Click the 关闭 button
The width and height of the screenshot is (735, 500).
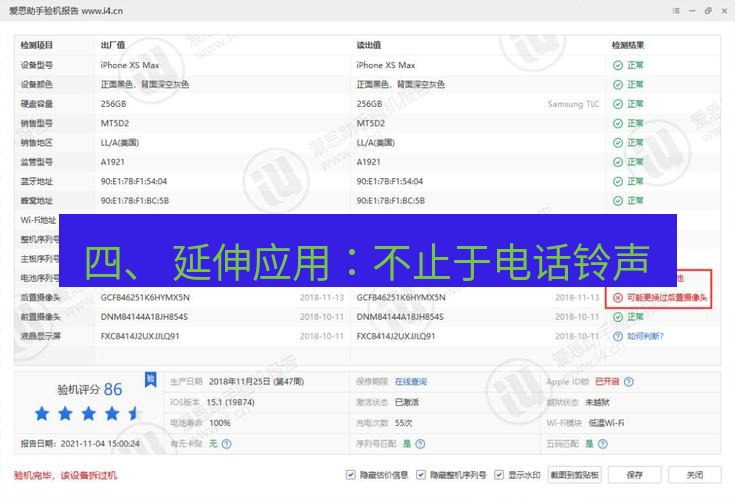[x=695, y=475]
